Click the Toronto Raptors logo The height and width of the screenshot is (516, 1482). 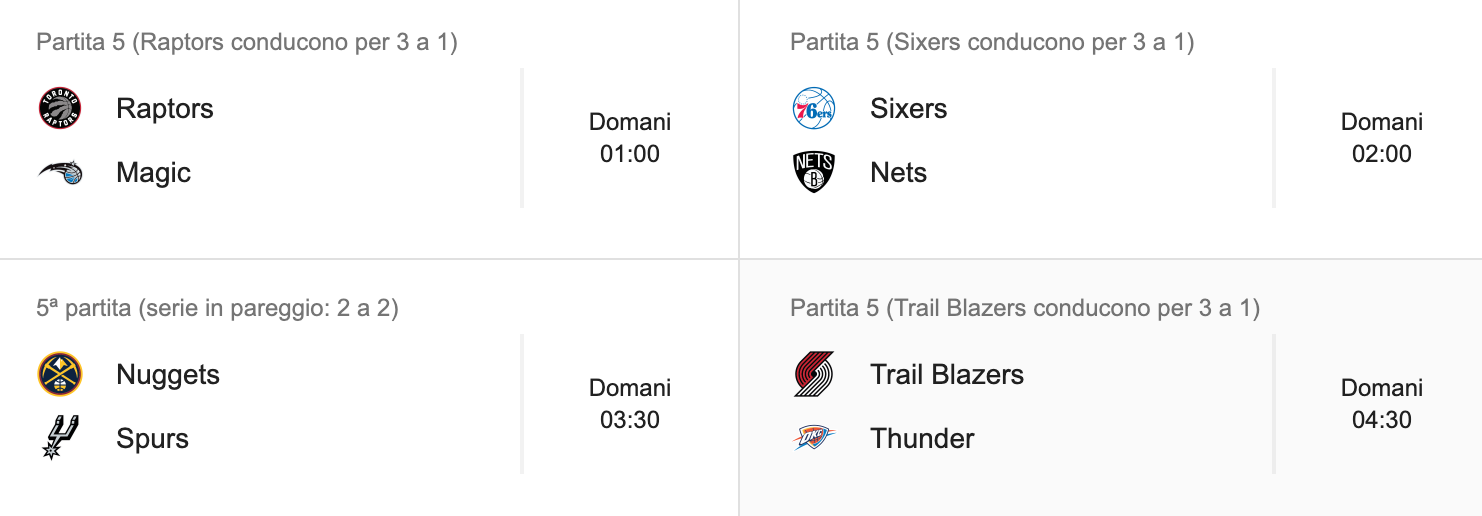coord(60,108)
